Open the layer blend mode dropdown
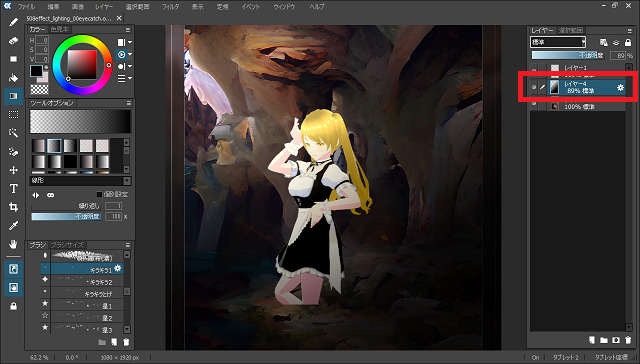The height and width of the screenshot is (364, 640). [558, 42]
